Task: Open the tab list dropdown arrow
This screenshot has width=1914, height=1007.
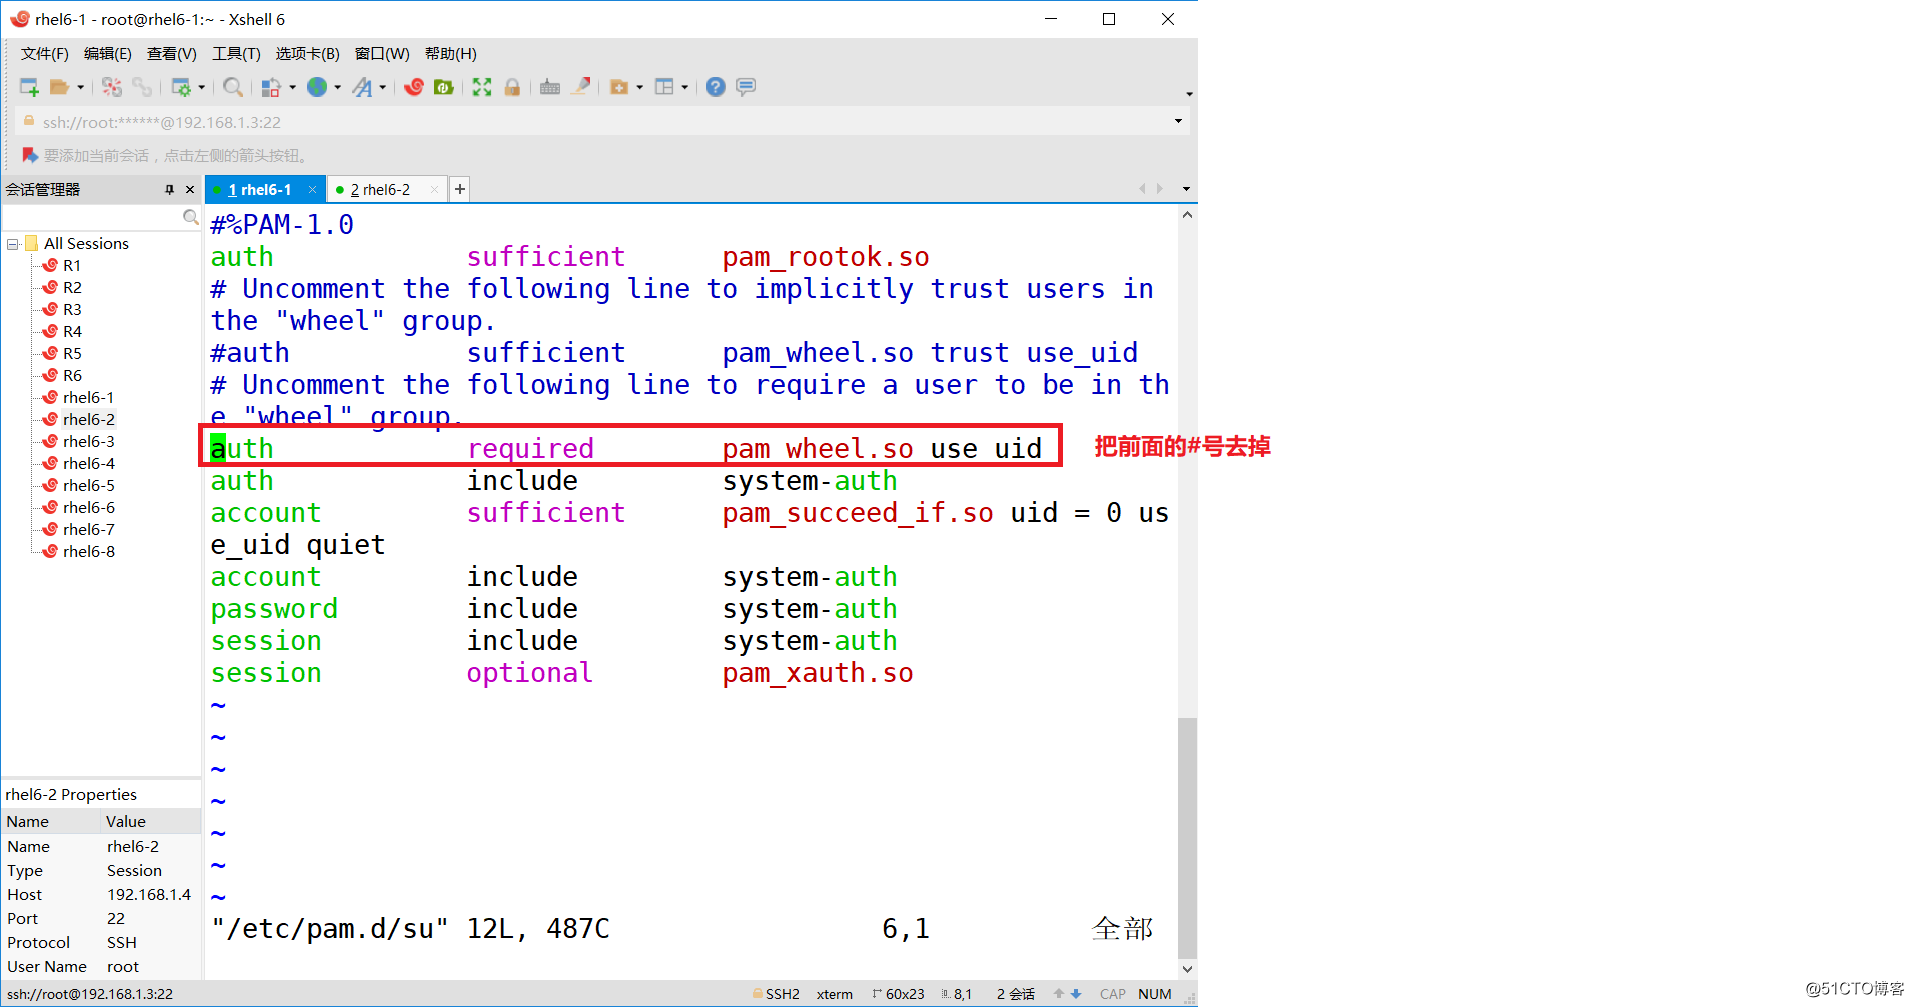Action: click(1186, 189)
